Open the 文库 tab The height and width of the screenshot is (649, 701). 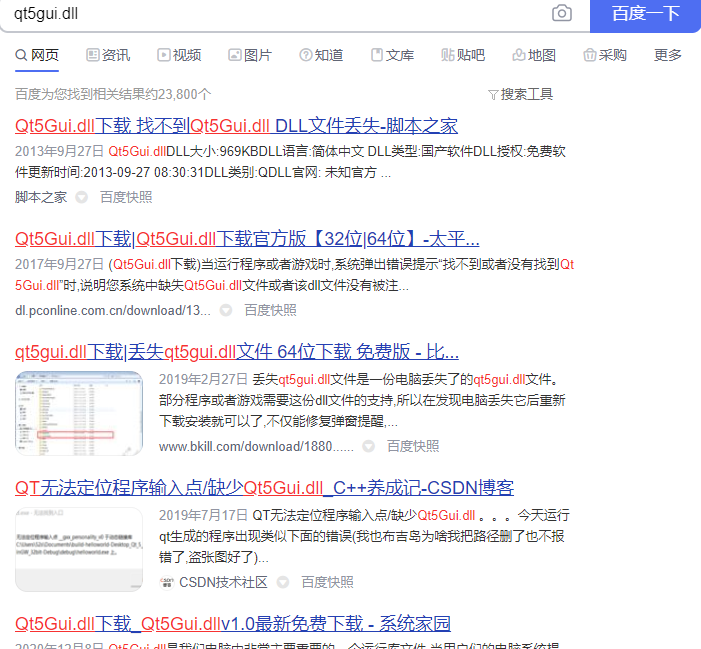click(392, 55)
